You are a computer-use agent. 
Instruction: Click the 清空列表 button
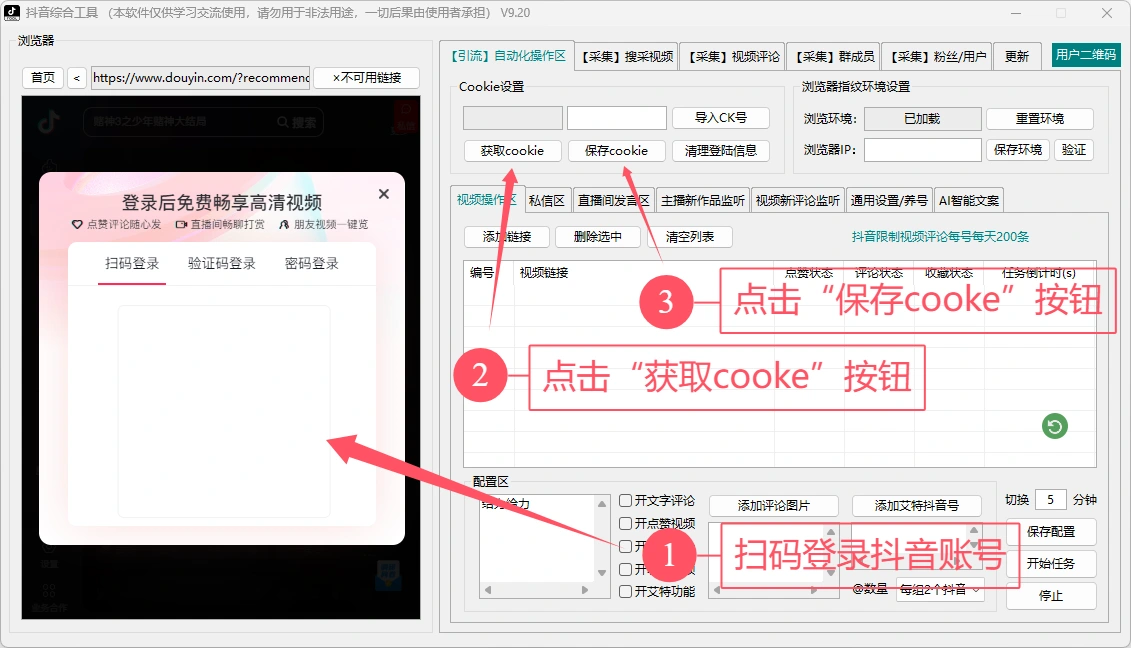click(x=690, y=237)
